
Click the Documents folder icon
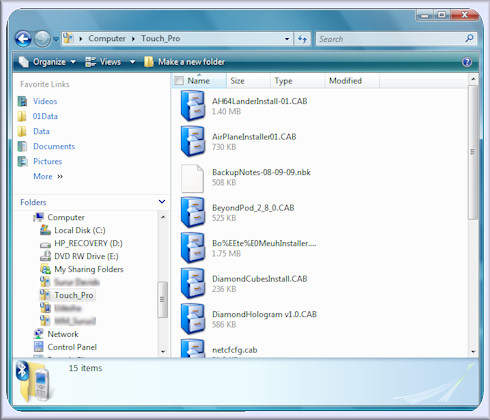point(22,146)
